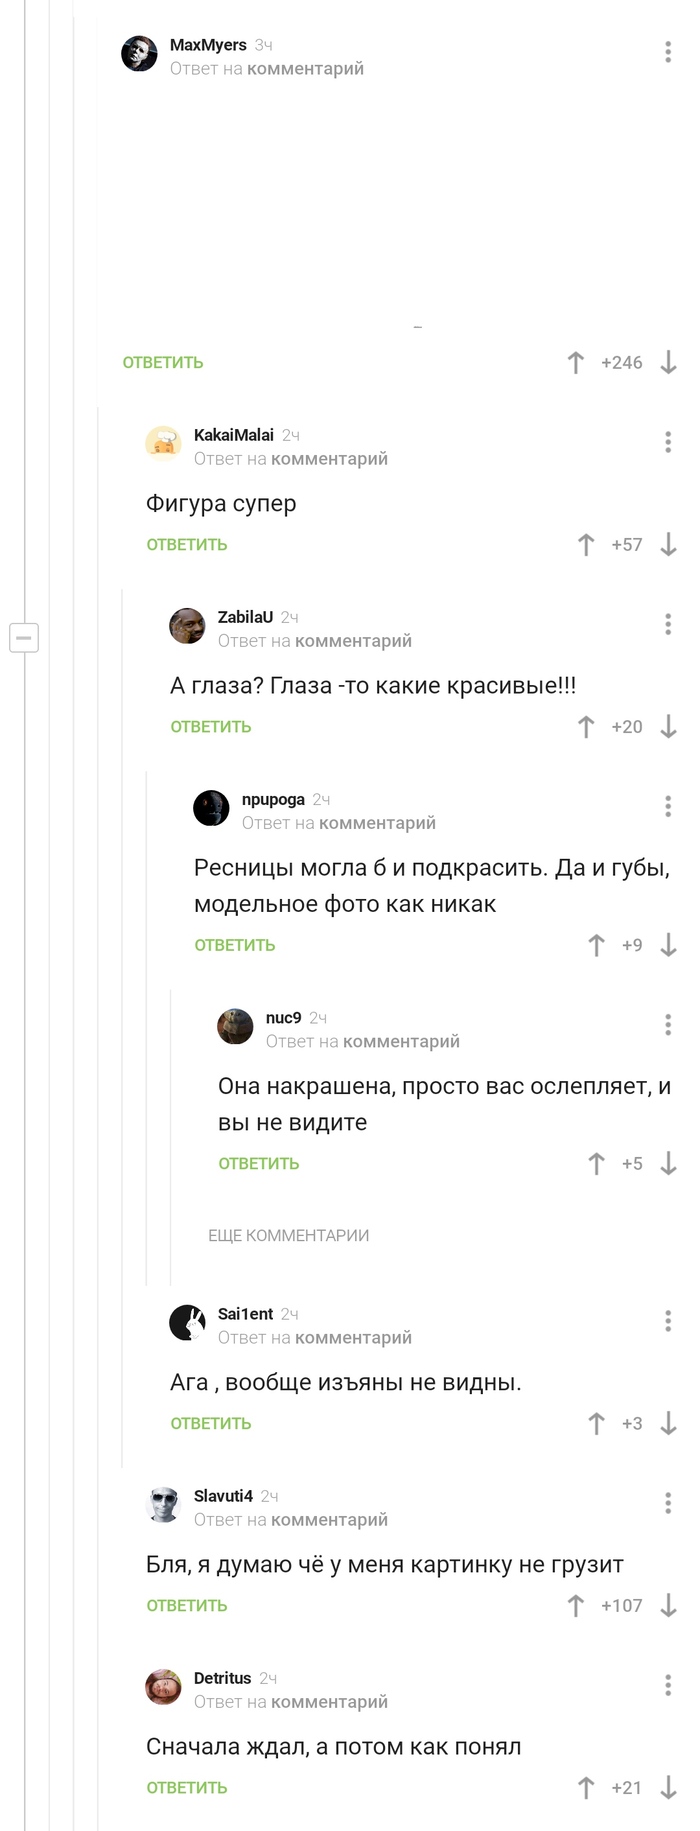Open ZabilaU's user profile name link

point(245,617)
